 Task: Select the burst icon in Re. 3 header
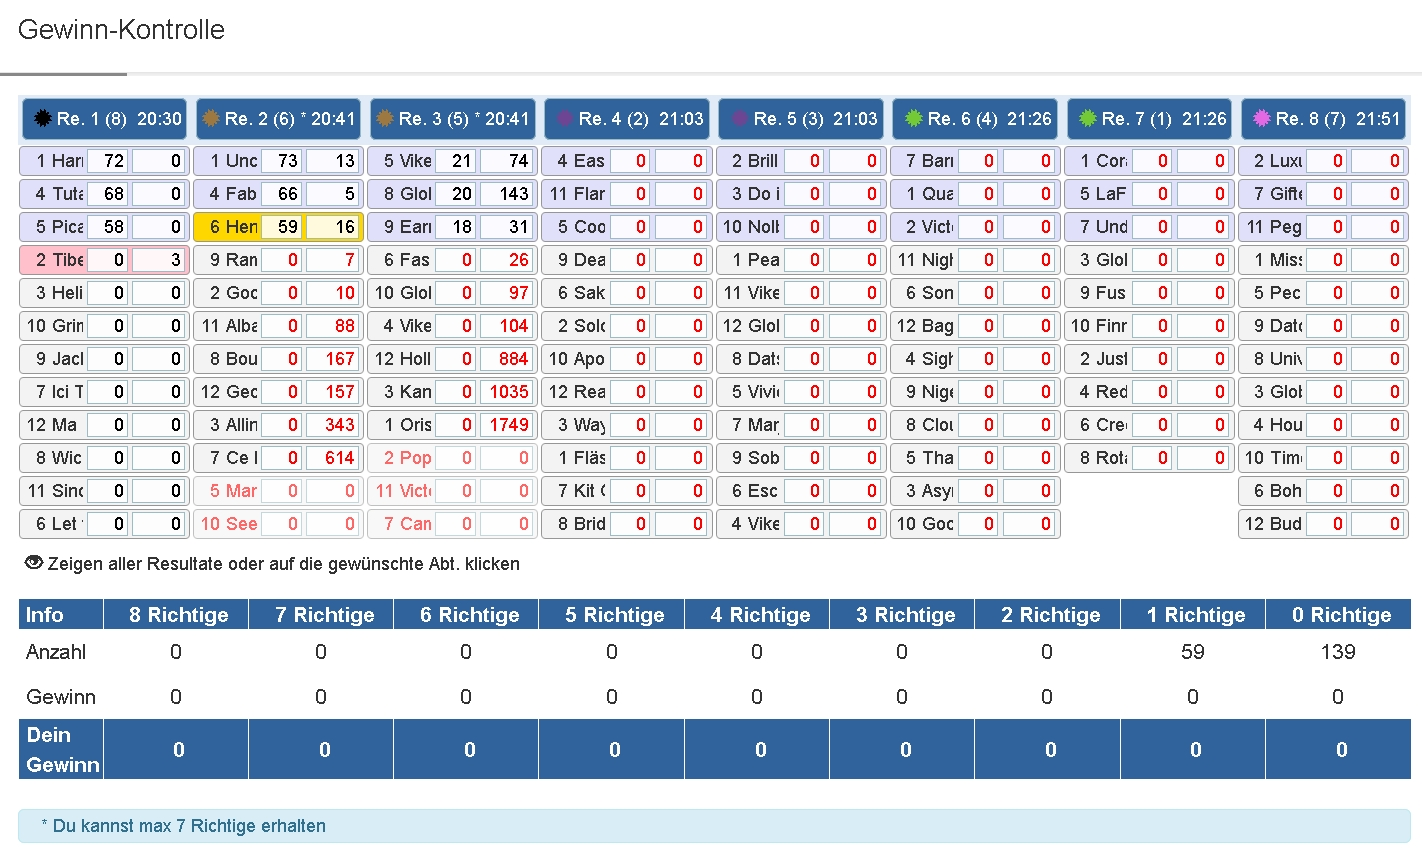(384, 119)
